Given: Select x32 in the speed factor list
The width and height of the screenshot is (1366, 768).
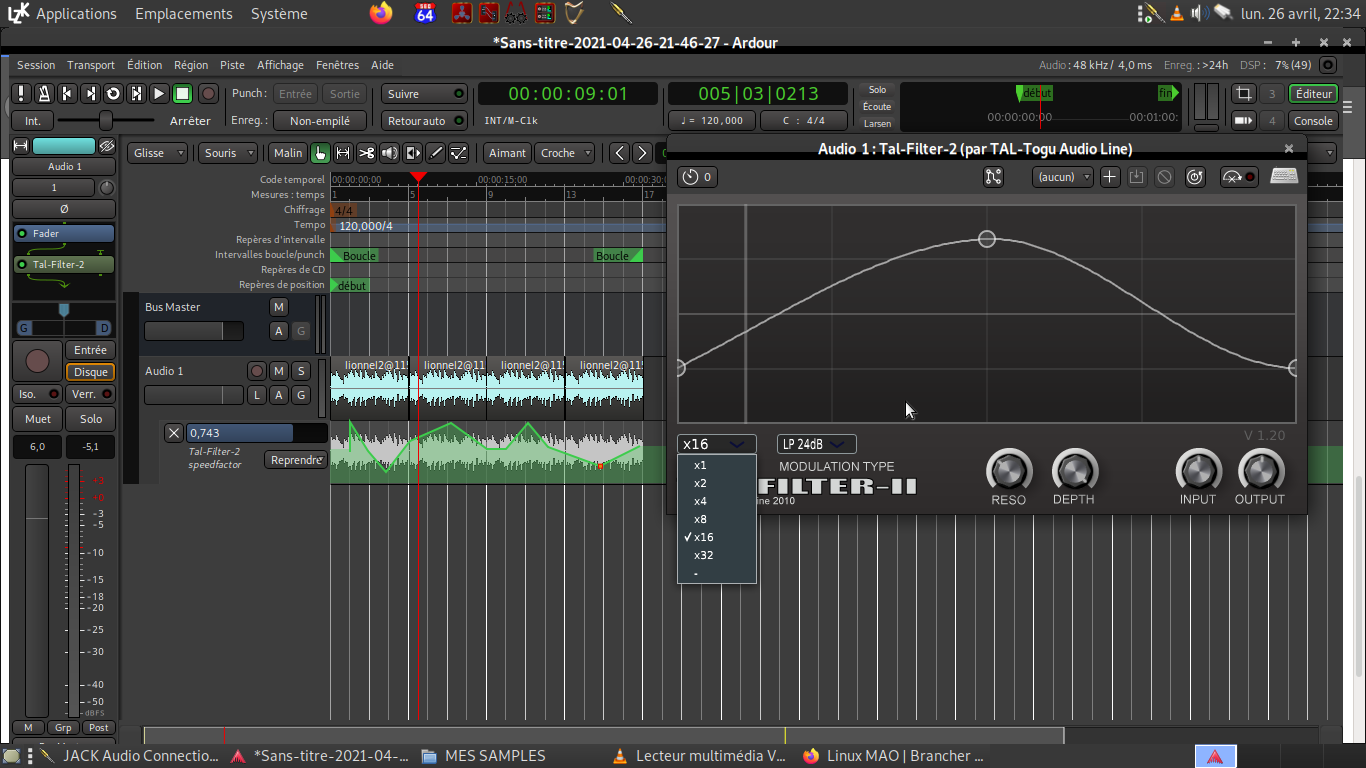Looking at the screenshot, I should tap(704, 555).
